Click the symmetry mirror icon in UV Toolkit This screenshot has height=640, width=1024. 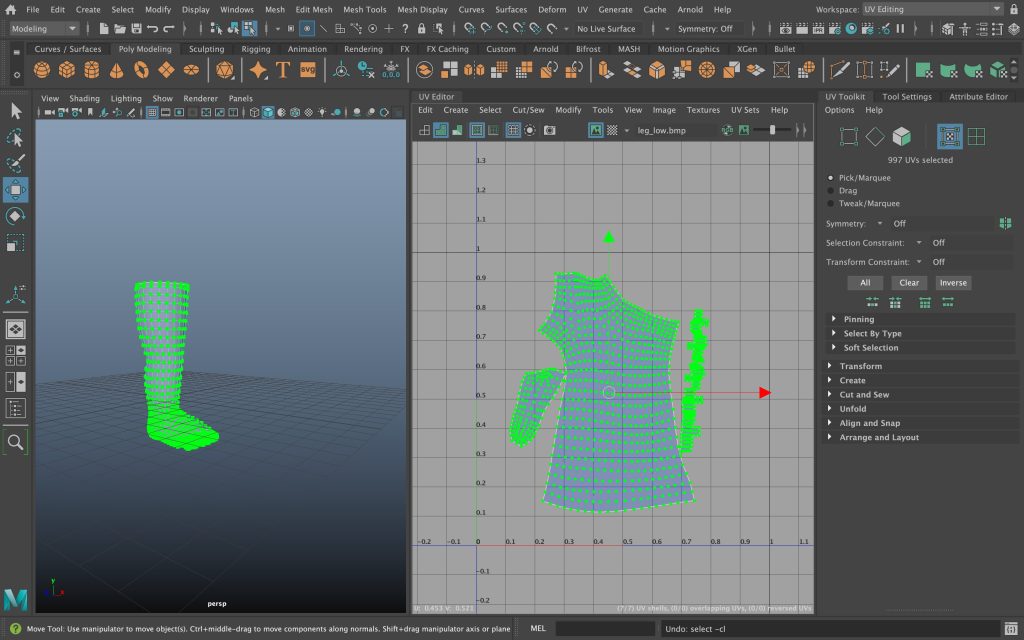point(1005,223)
